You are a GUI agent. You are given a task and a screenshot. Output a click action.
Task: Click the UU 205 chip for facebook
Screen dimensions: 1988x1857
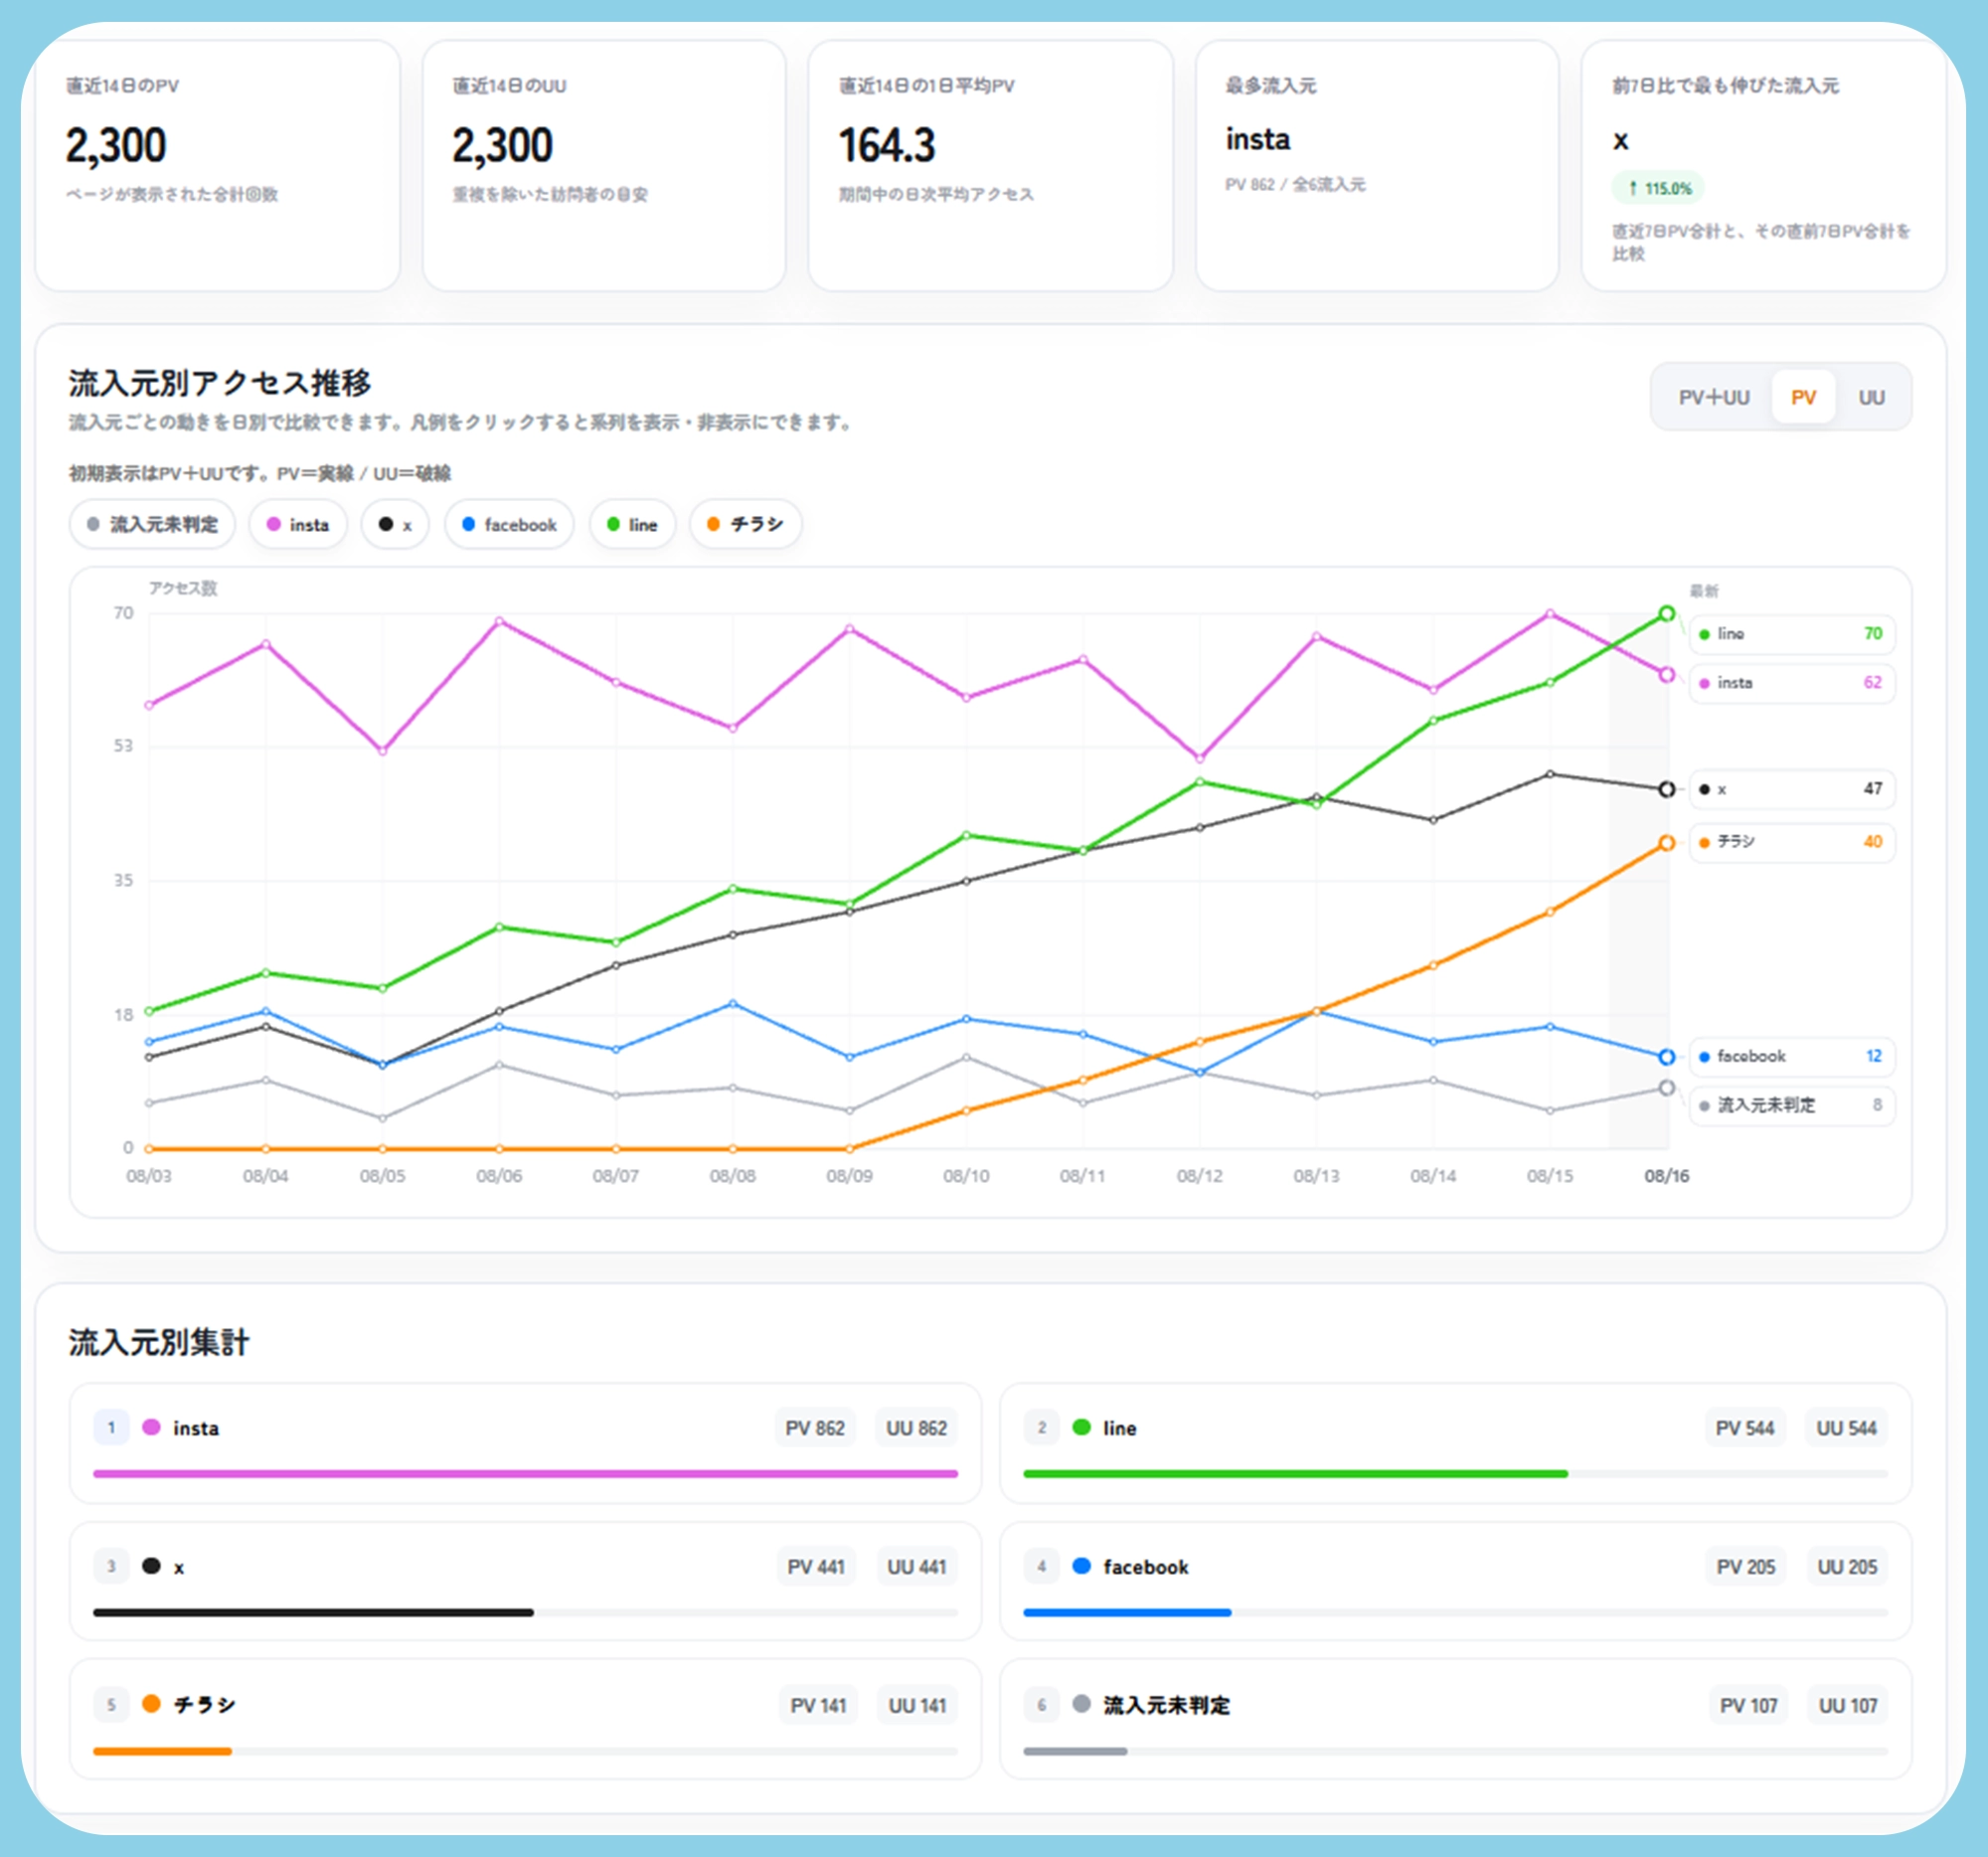click(1848, 1567)
